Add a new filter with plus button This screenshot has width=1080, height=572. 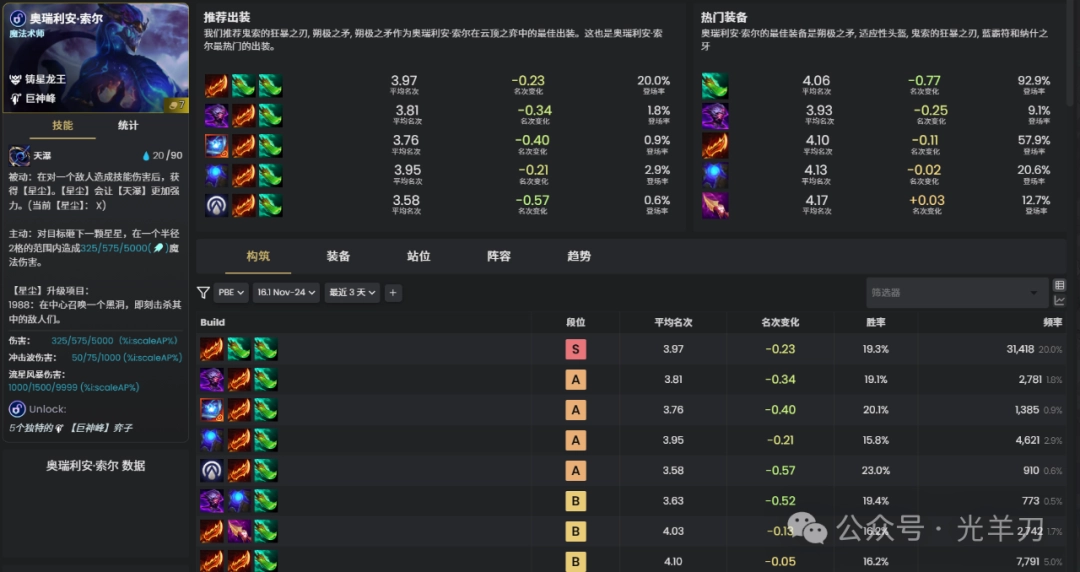point(393,293)
